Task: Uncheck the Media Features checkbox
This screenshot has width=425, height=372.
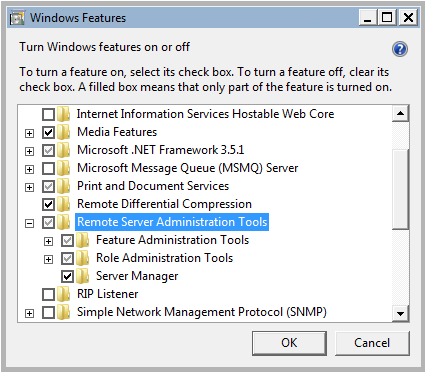Action: pos(48,133)
